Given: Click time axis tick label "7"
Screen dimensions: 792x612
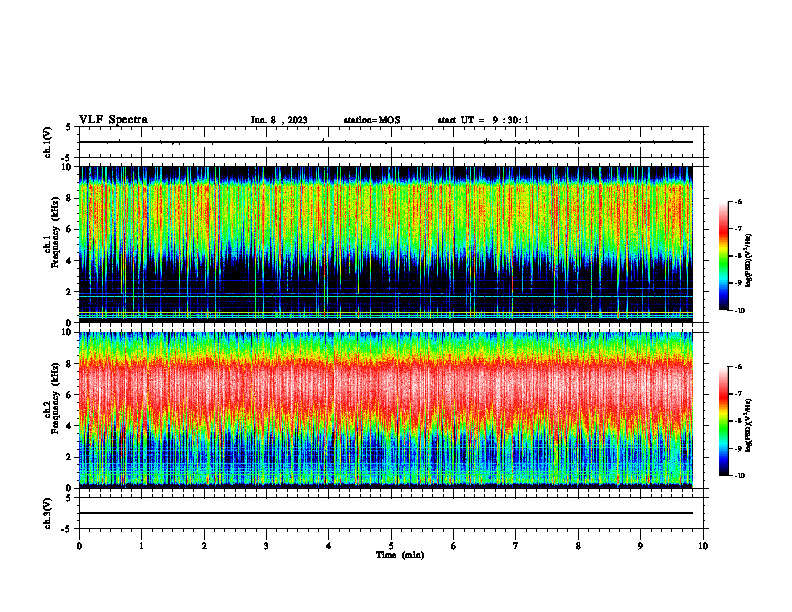Looking at the screenshot, I should [x=516, y=546].
